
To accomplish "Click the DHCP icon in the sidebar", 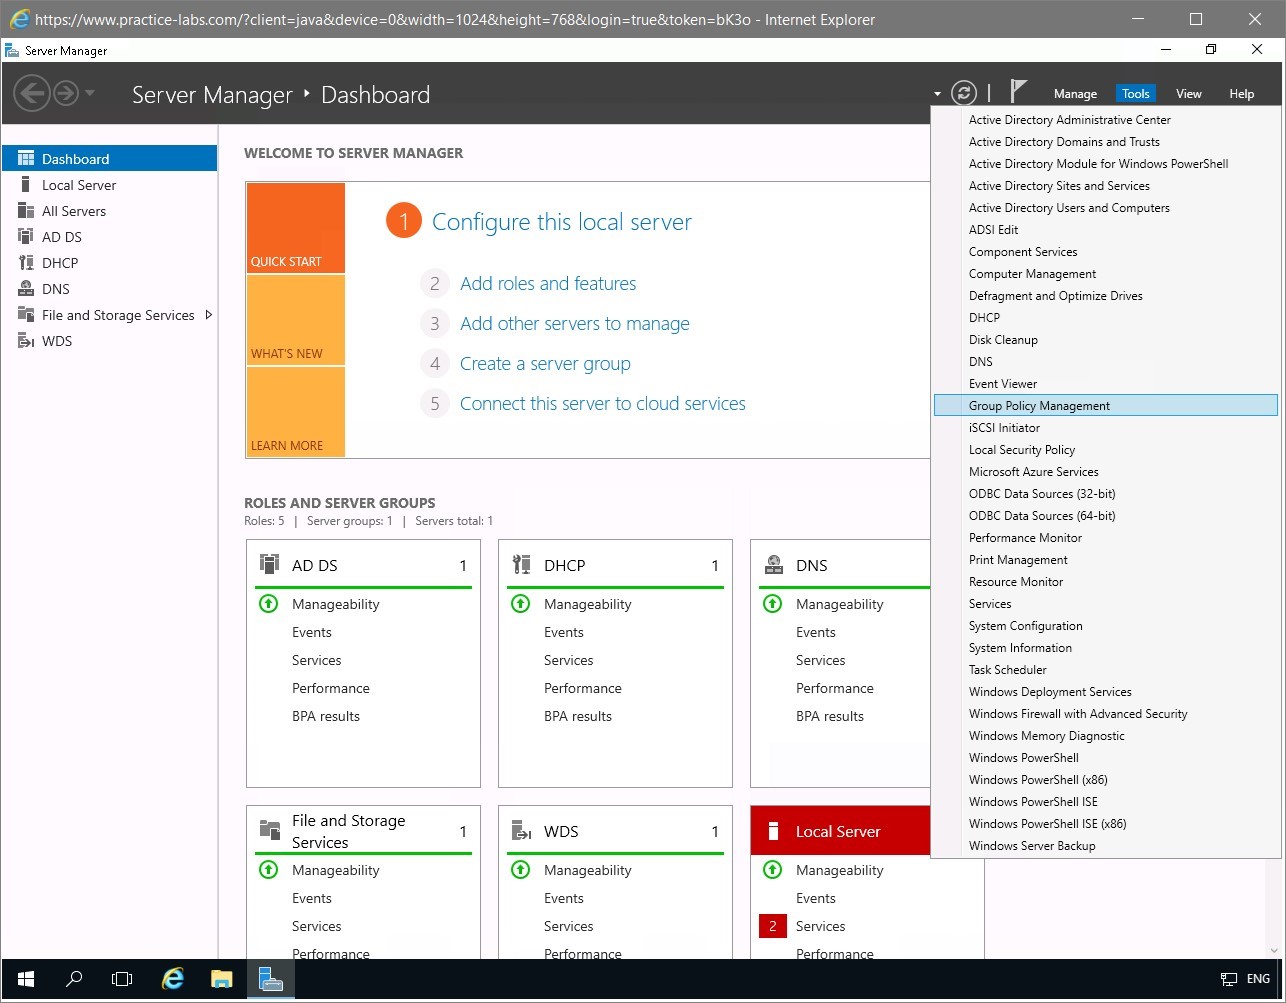I will [x=26, y=263].
